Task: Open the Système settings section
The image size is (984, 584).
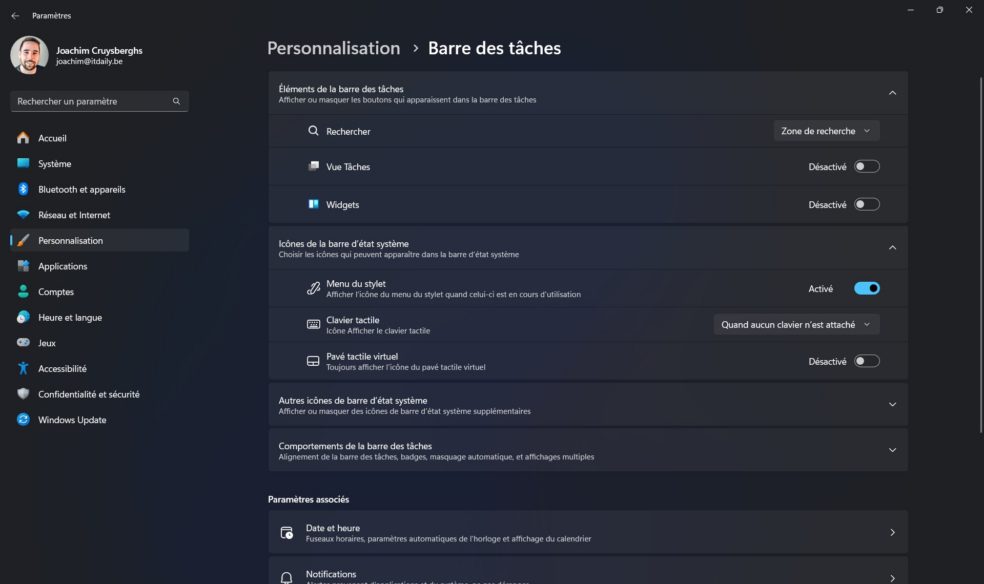Action: [55, 164]
